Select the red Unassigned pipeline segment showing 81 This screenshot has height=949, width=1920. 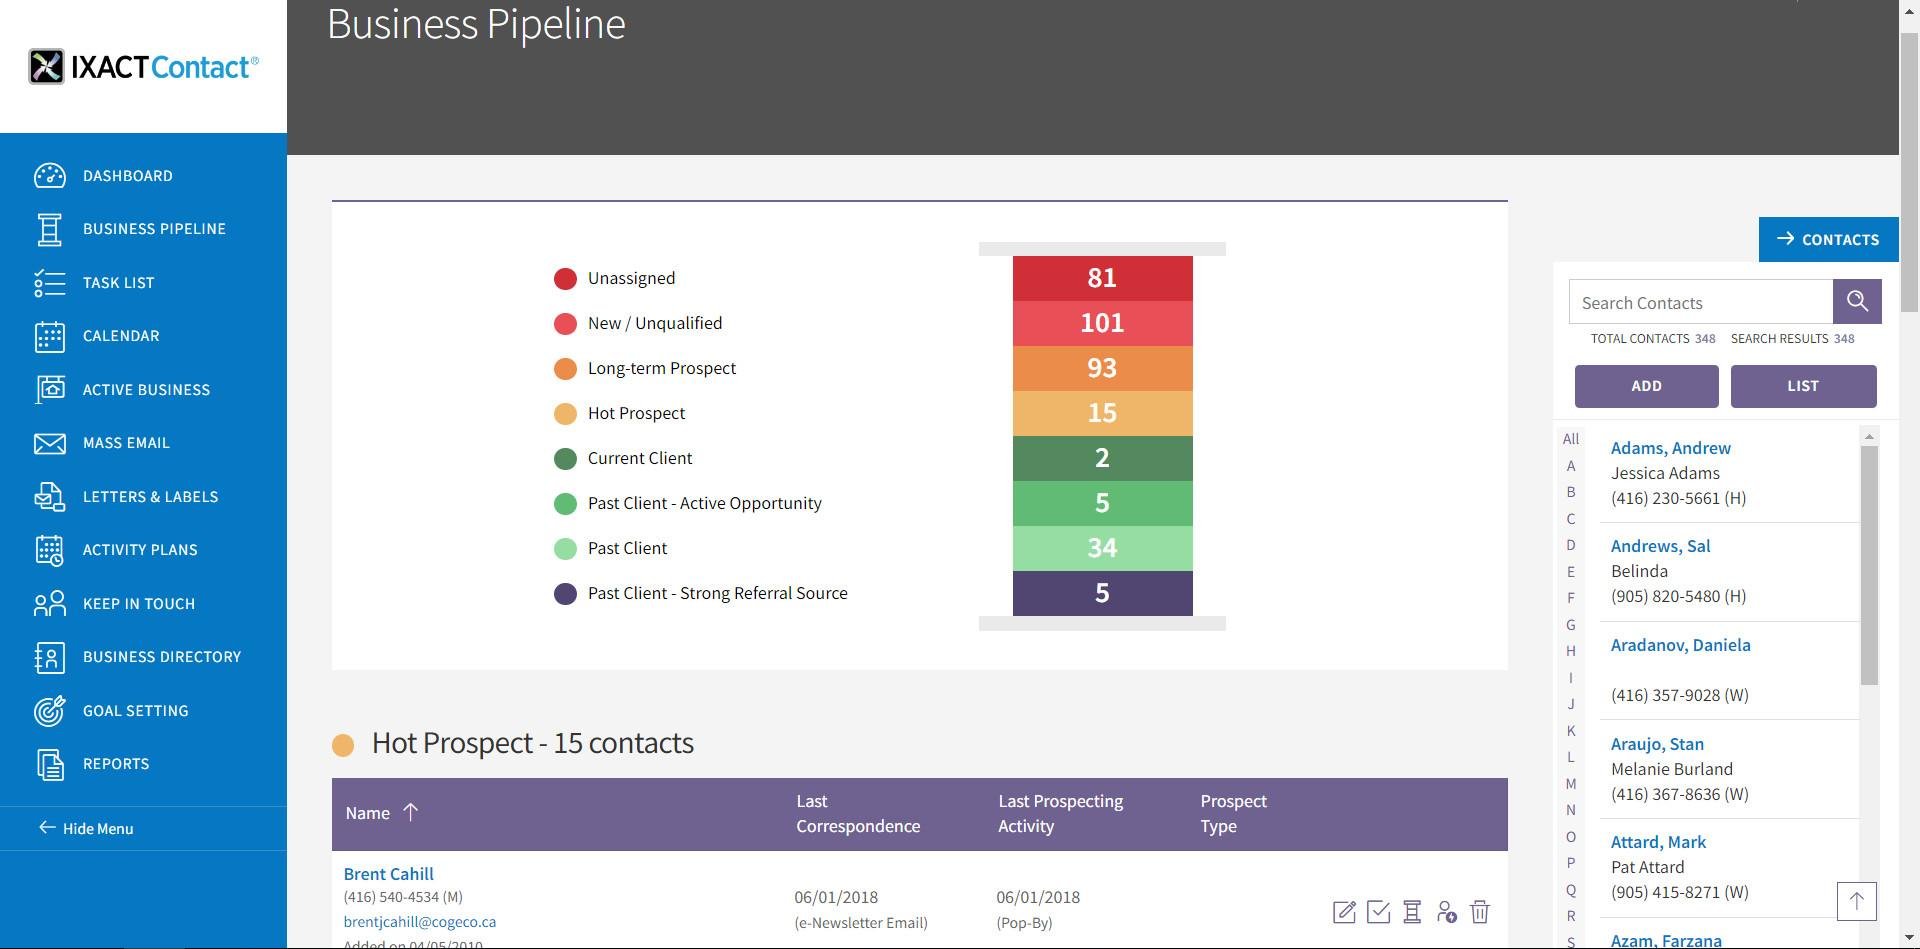1102,278
